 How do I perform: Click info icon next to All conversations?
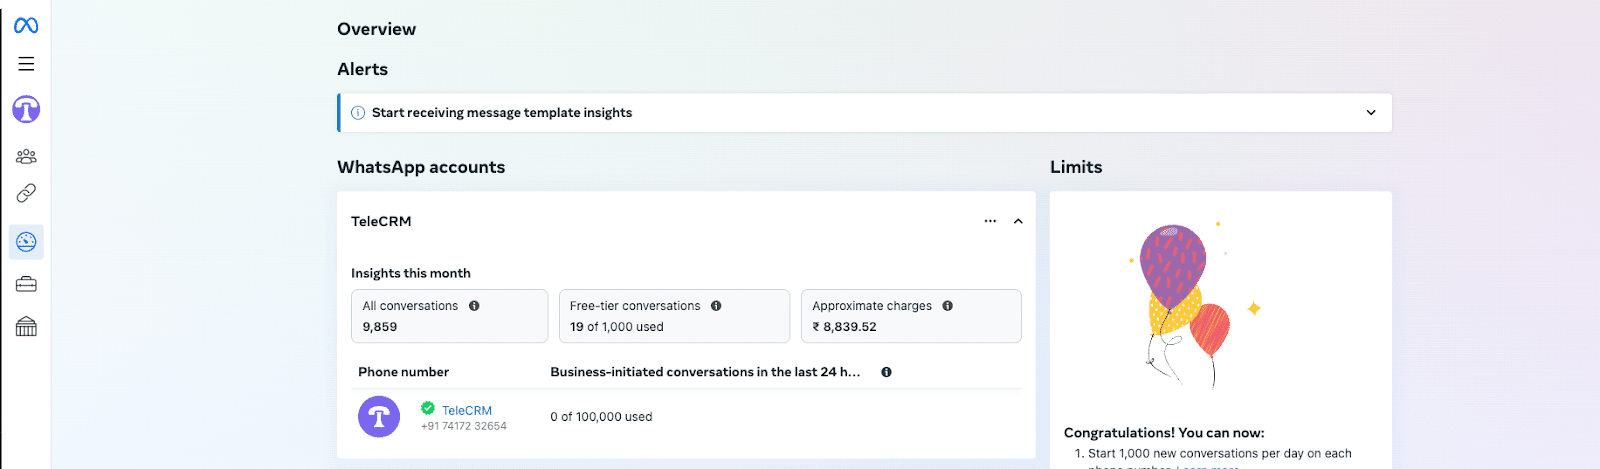tap(474, 306)
